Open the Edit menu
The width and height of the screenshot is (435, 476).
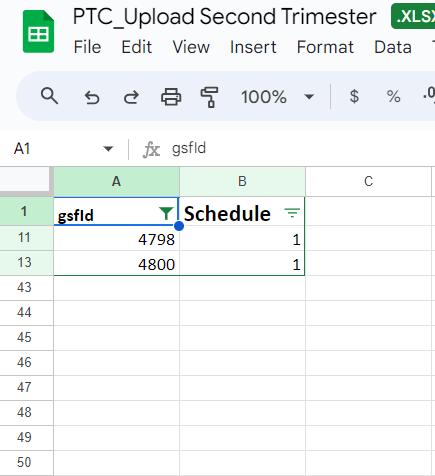(137, 47)
